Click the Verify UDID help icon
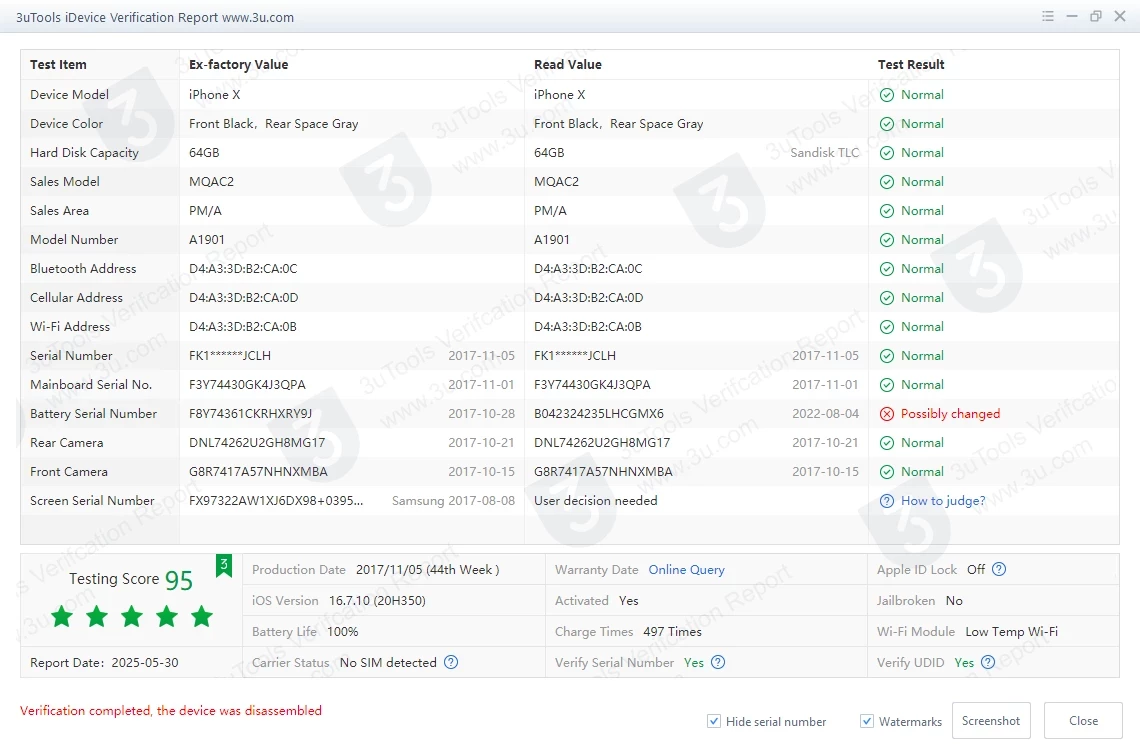The image size is (1140, 756). 987,662
